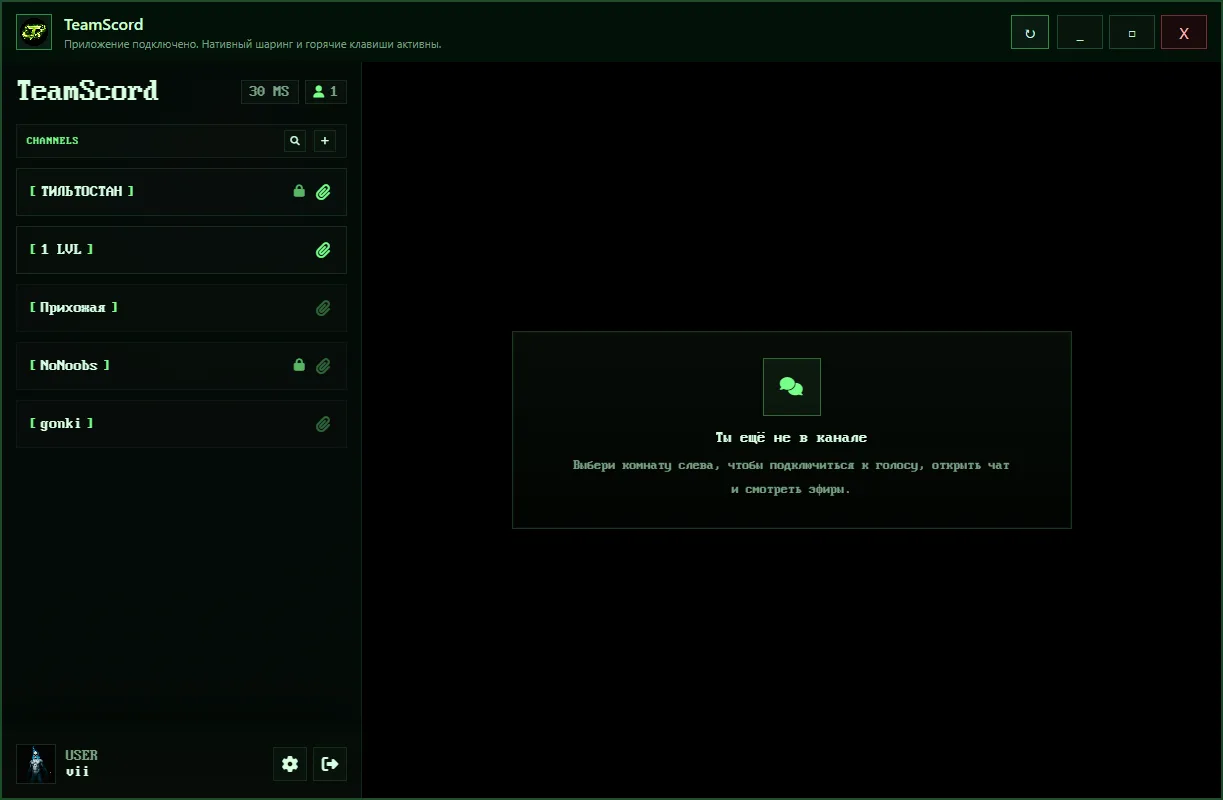
Task: Maximize the TeamScord window
Action: point(1132,32)
